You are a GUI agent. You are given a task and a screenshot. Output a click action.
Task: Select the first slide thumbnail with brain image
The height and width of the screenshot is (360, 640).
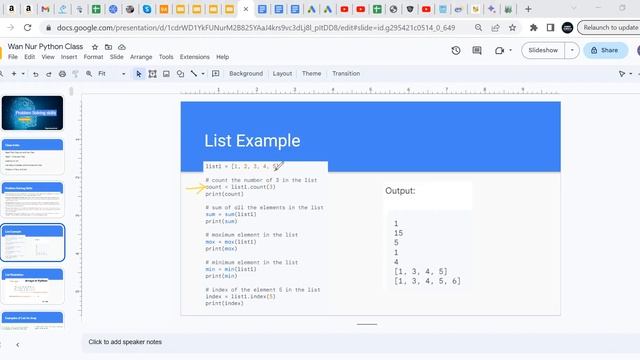coord(33,113)
